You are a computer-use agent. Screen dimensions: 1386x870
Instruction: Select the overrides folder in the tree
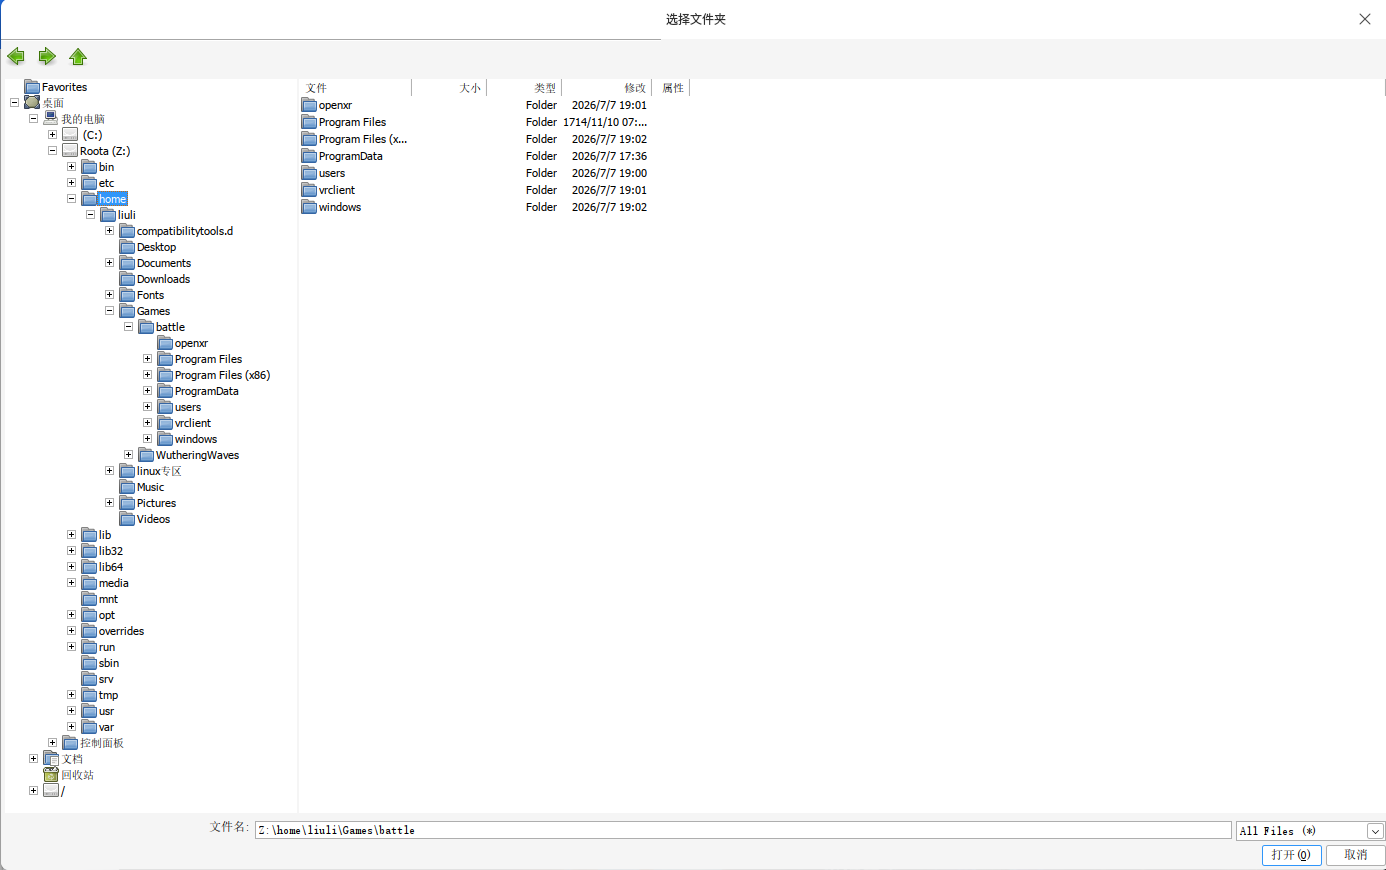121,631
